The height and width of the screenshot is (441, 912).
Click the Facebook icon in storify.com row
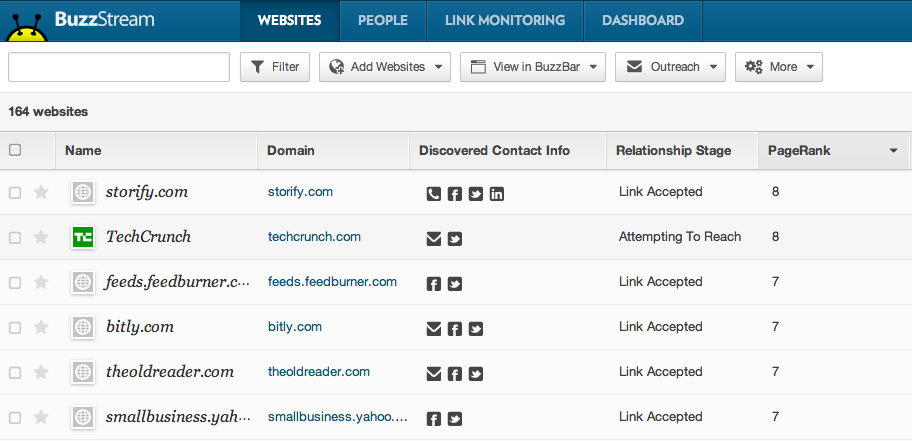tap(455, 194)
